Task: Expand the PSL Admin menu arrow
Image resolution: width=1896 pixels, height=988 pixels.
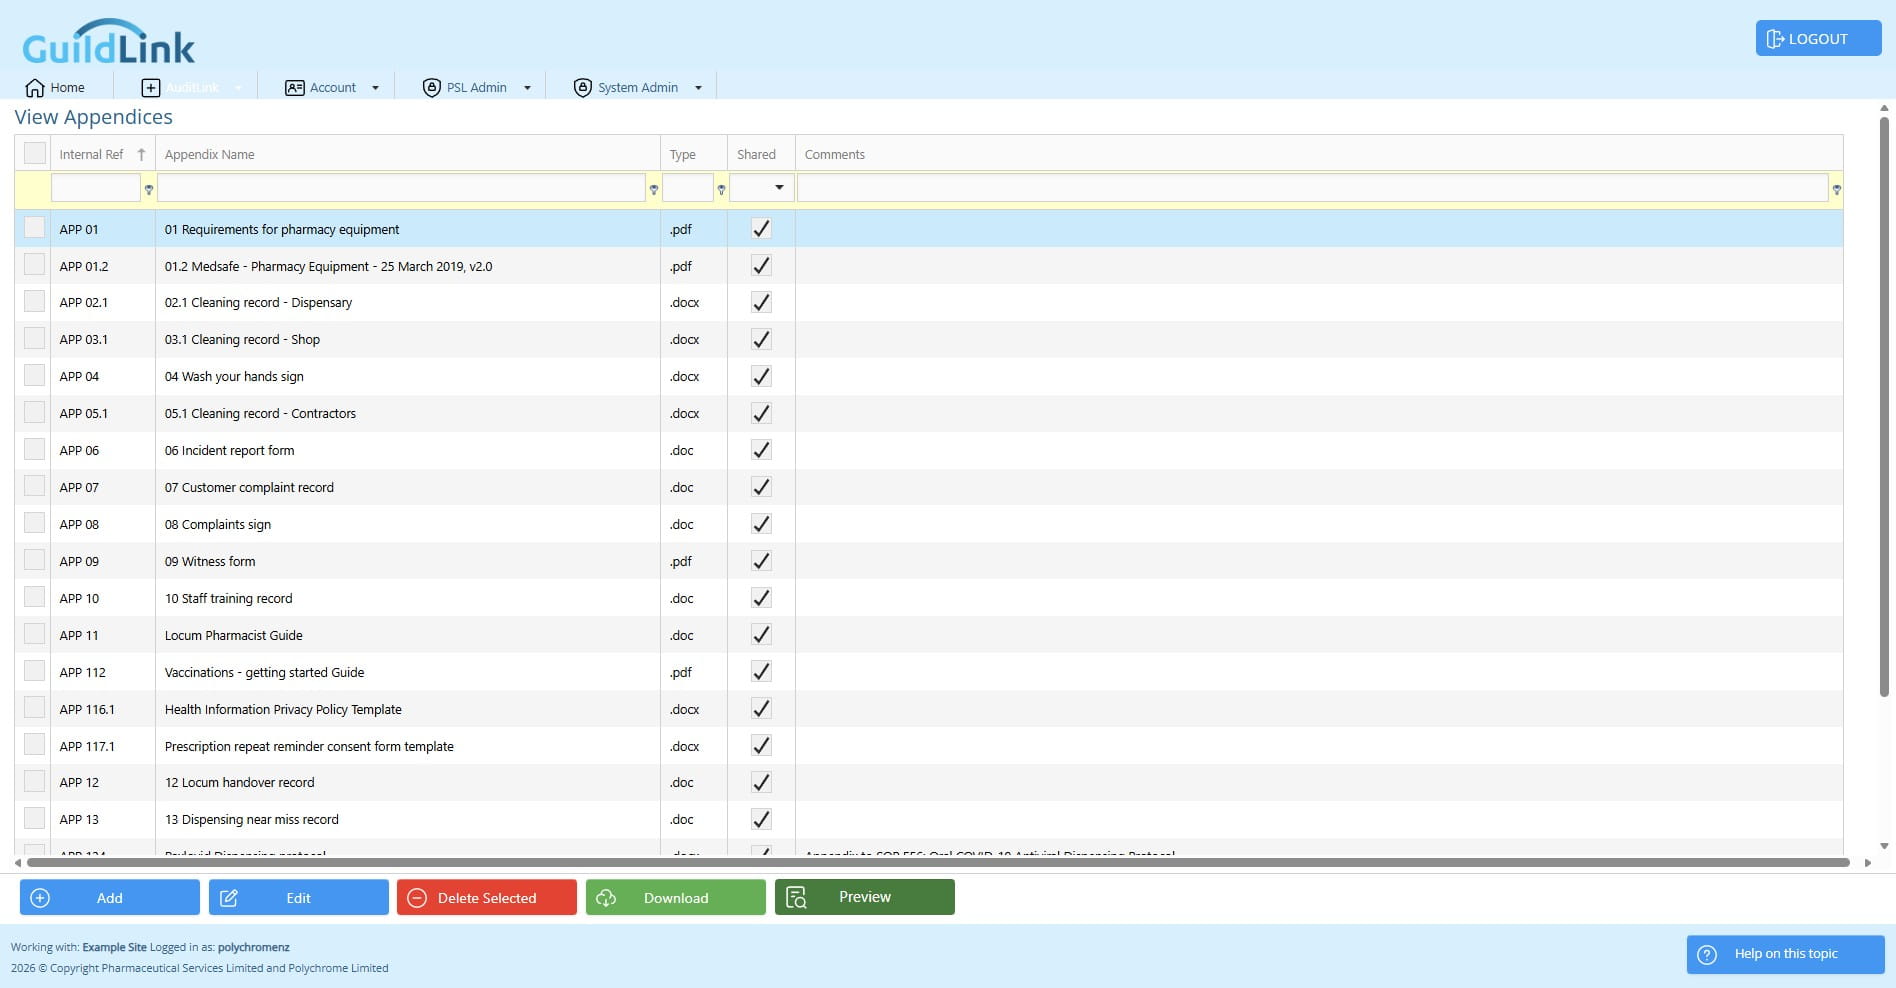Action: tap(528, 88)
